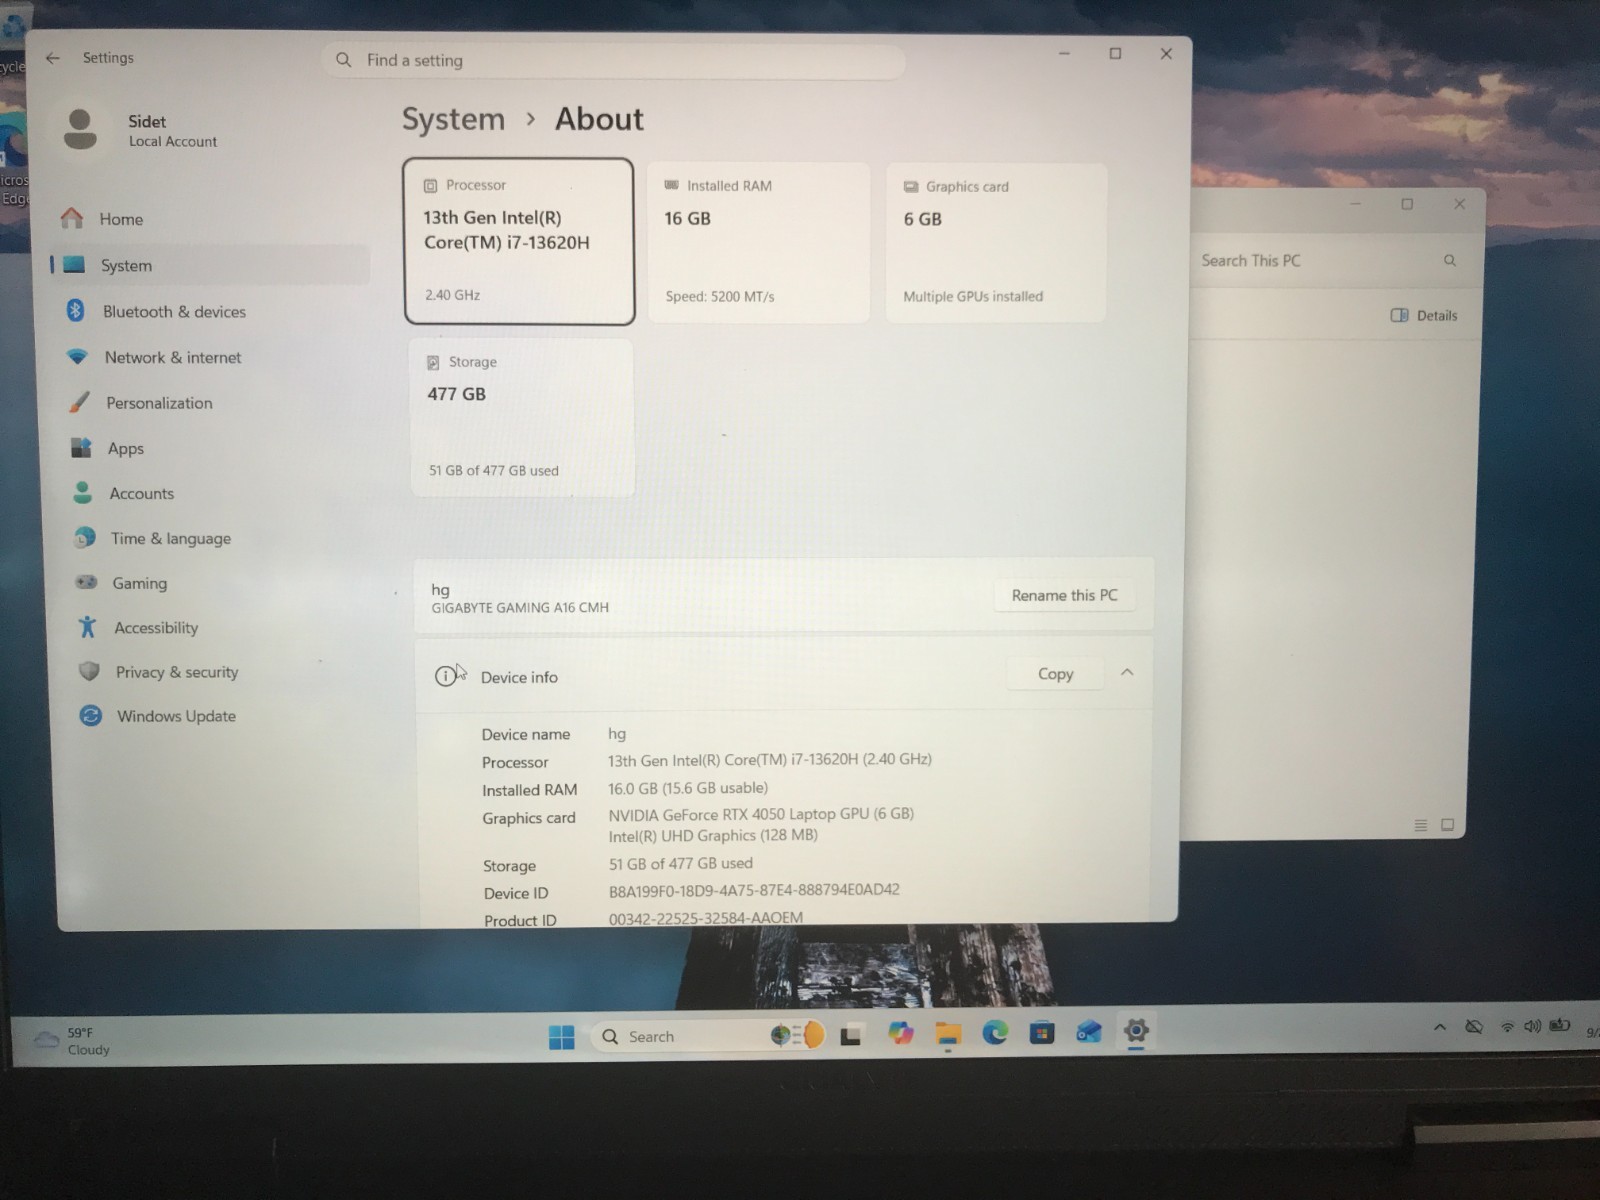The width and height of the screenshot is (1600, 1200).
Task: Open Microsoft Store from the taskbar
Action: tap(1042, 1032)
